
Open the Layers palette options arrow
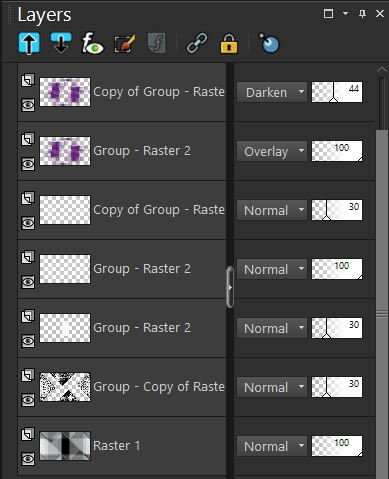click(x=345, y=14)
